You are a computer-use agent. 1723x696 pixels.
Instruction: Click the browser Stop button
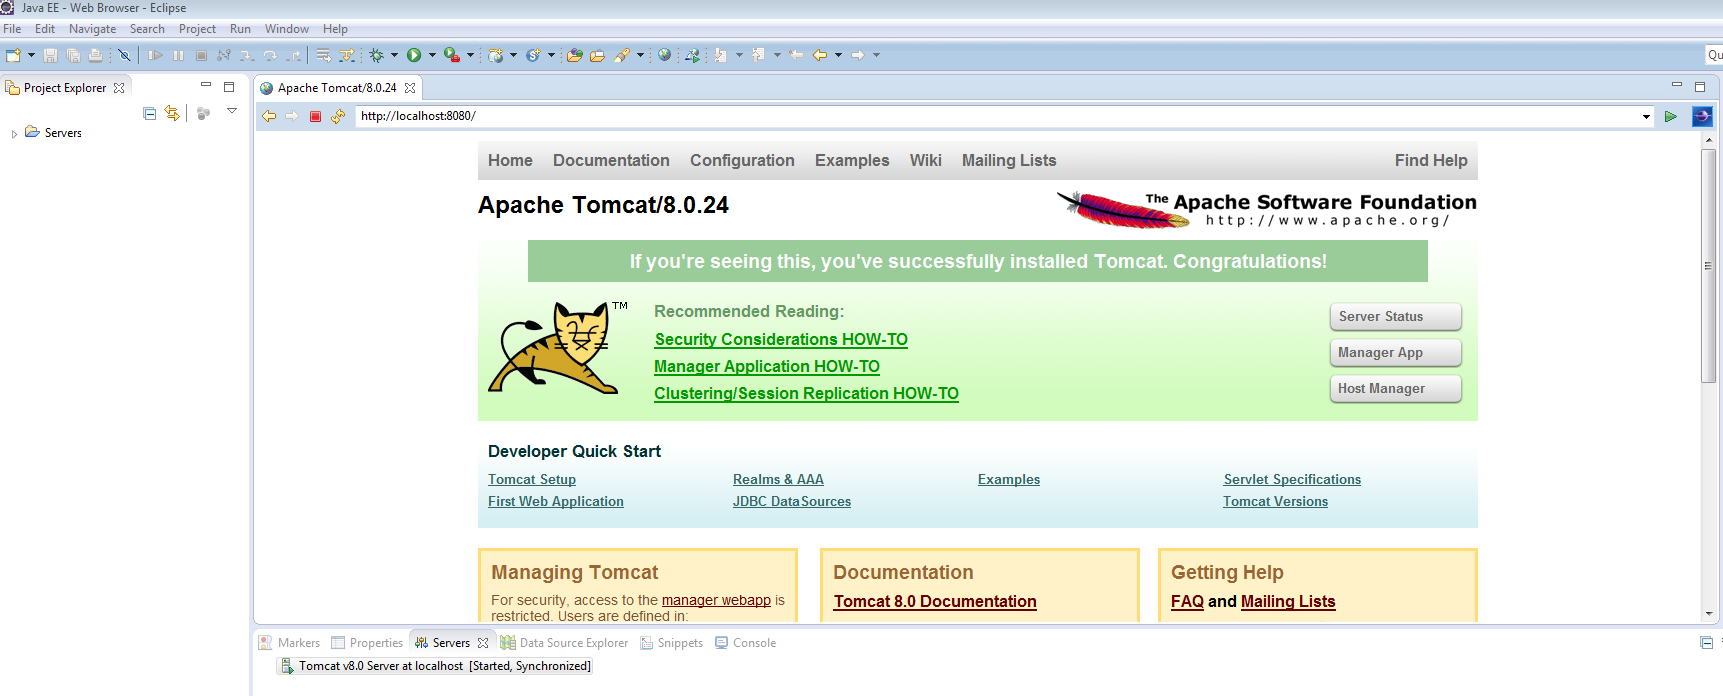coord(315,116)
